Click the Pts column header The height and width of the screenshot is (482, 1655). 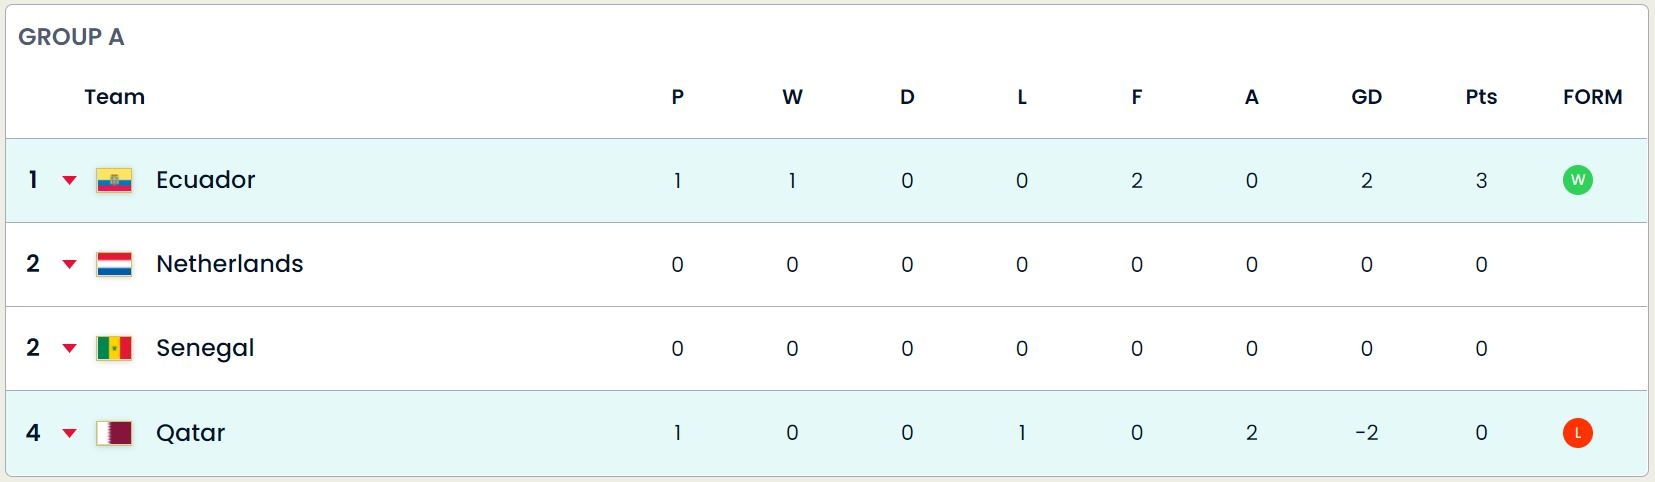pyautogui.click(x=1481, y=97)
